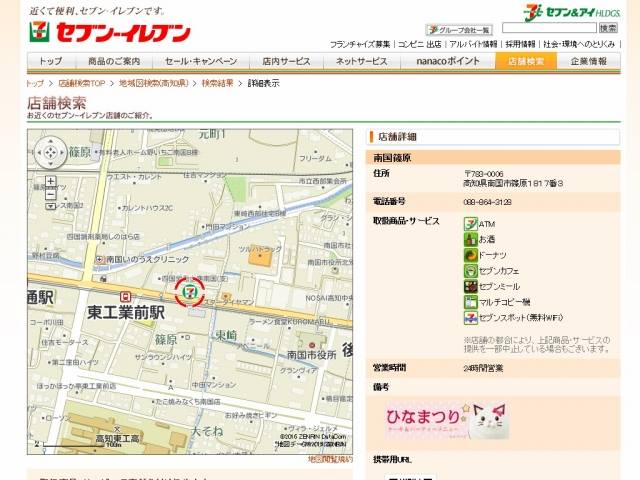Open the 商品のご案内 tab

point(114,61)
